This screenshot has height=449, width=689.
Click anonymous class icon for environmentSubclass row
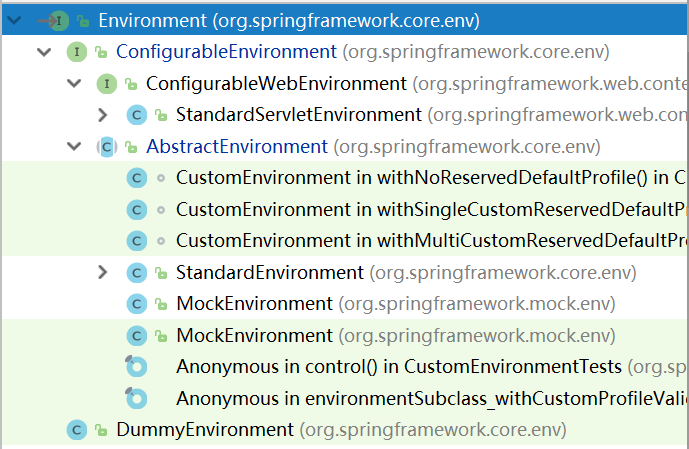tap(136, 398)
